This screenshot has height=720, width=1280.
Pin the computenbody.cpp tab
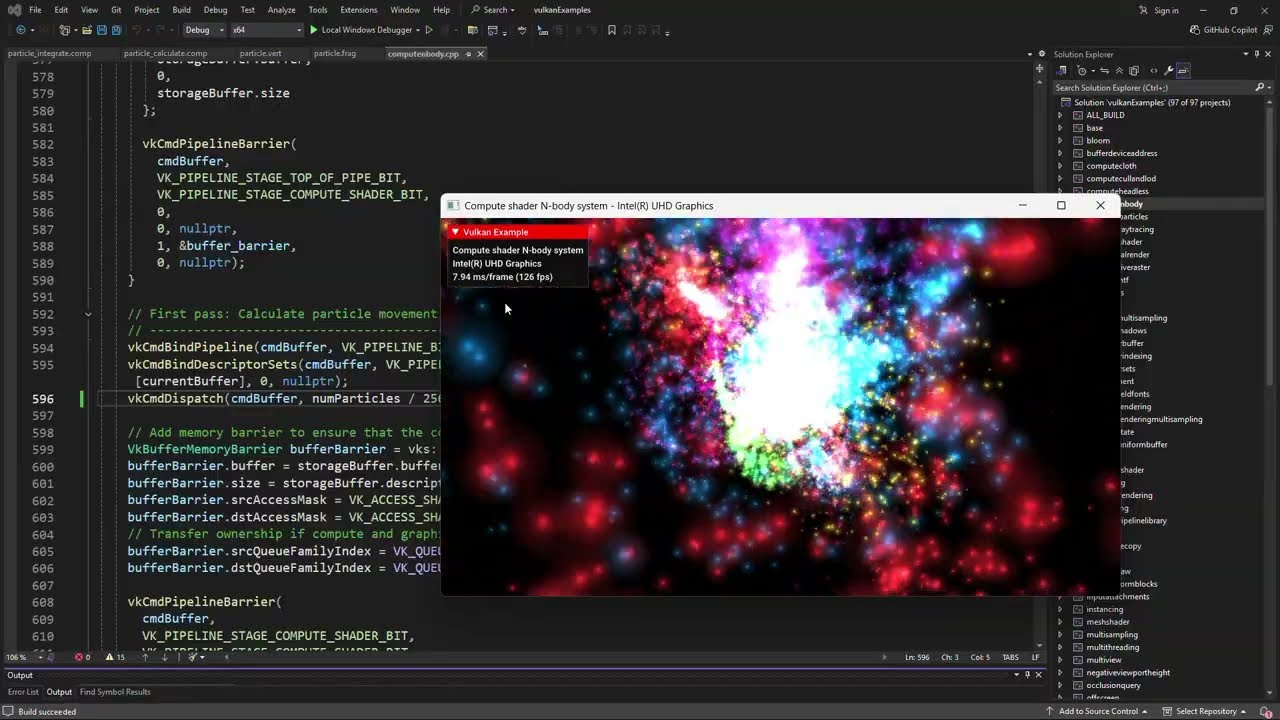pos(468,54)
